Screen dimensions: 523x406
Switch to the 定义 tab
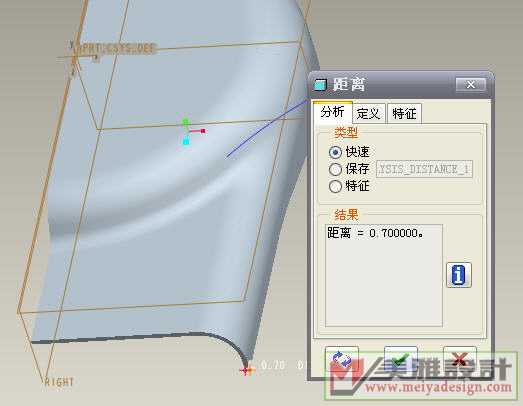coord(369,114)
